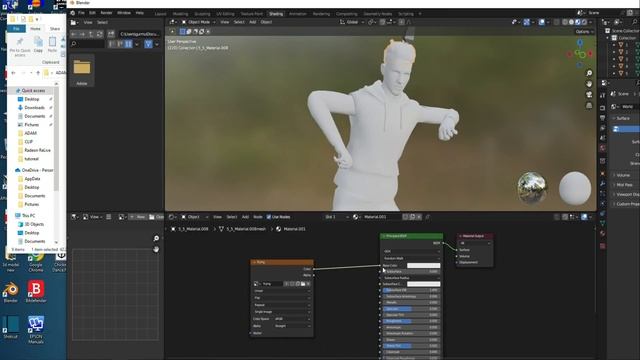Click the Blender file browser path field
Image resolution: width=640 pixels, height=360 pixels.
coord(139,34)
